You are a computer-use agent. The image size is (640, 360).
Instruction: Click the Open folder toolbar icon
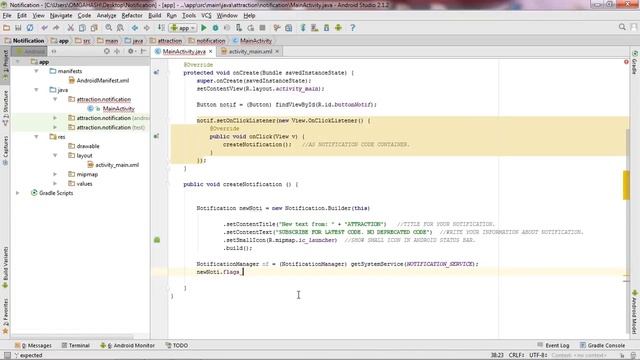pyautogui.click(x=7, y=28)
